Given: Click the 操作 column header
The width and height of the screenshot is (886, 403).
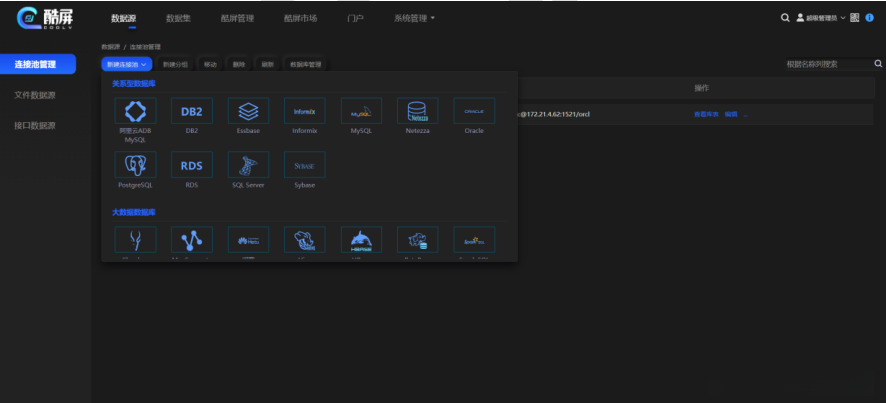Looking at the screenshot, I should [702, 88].
